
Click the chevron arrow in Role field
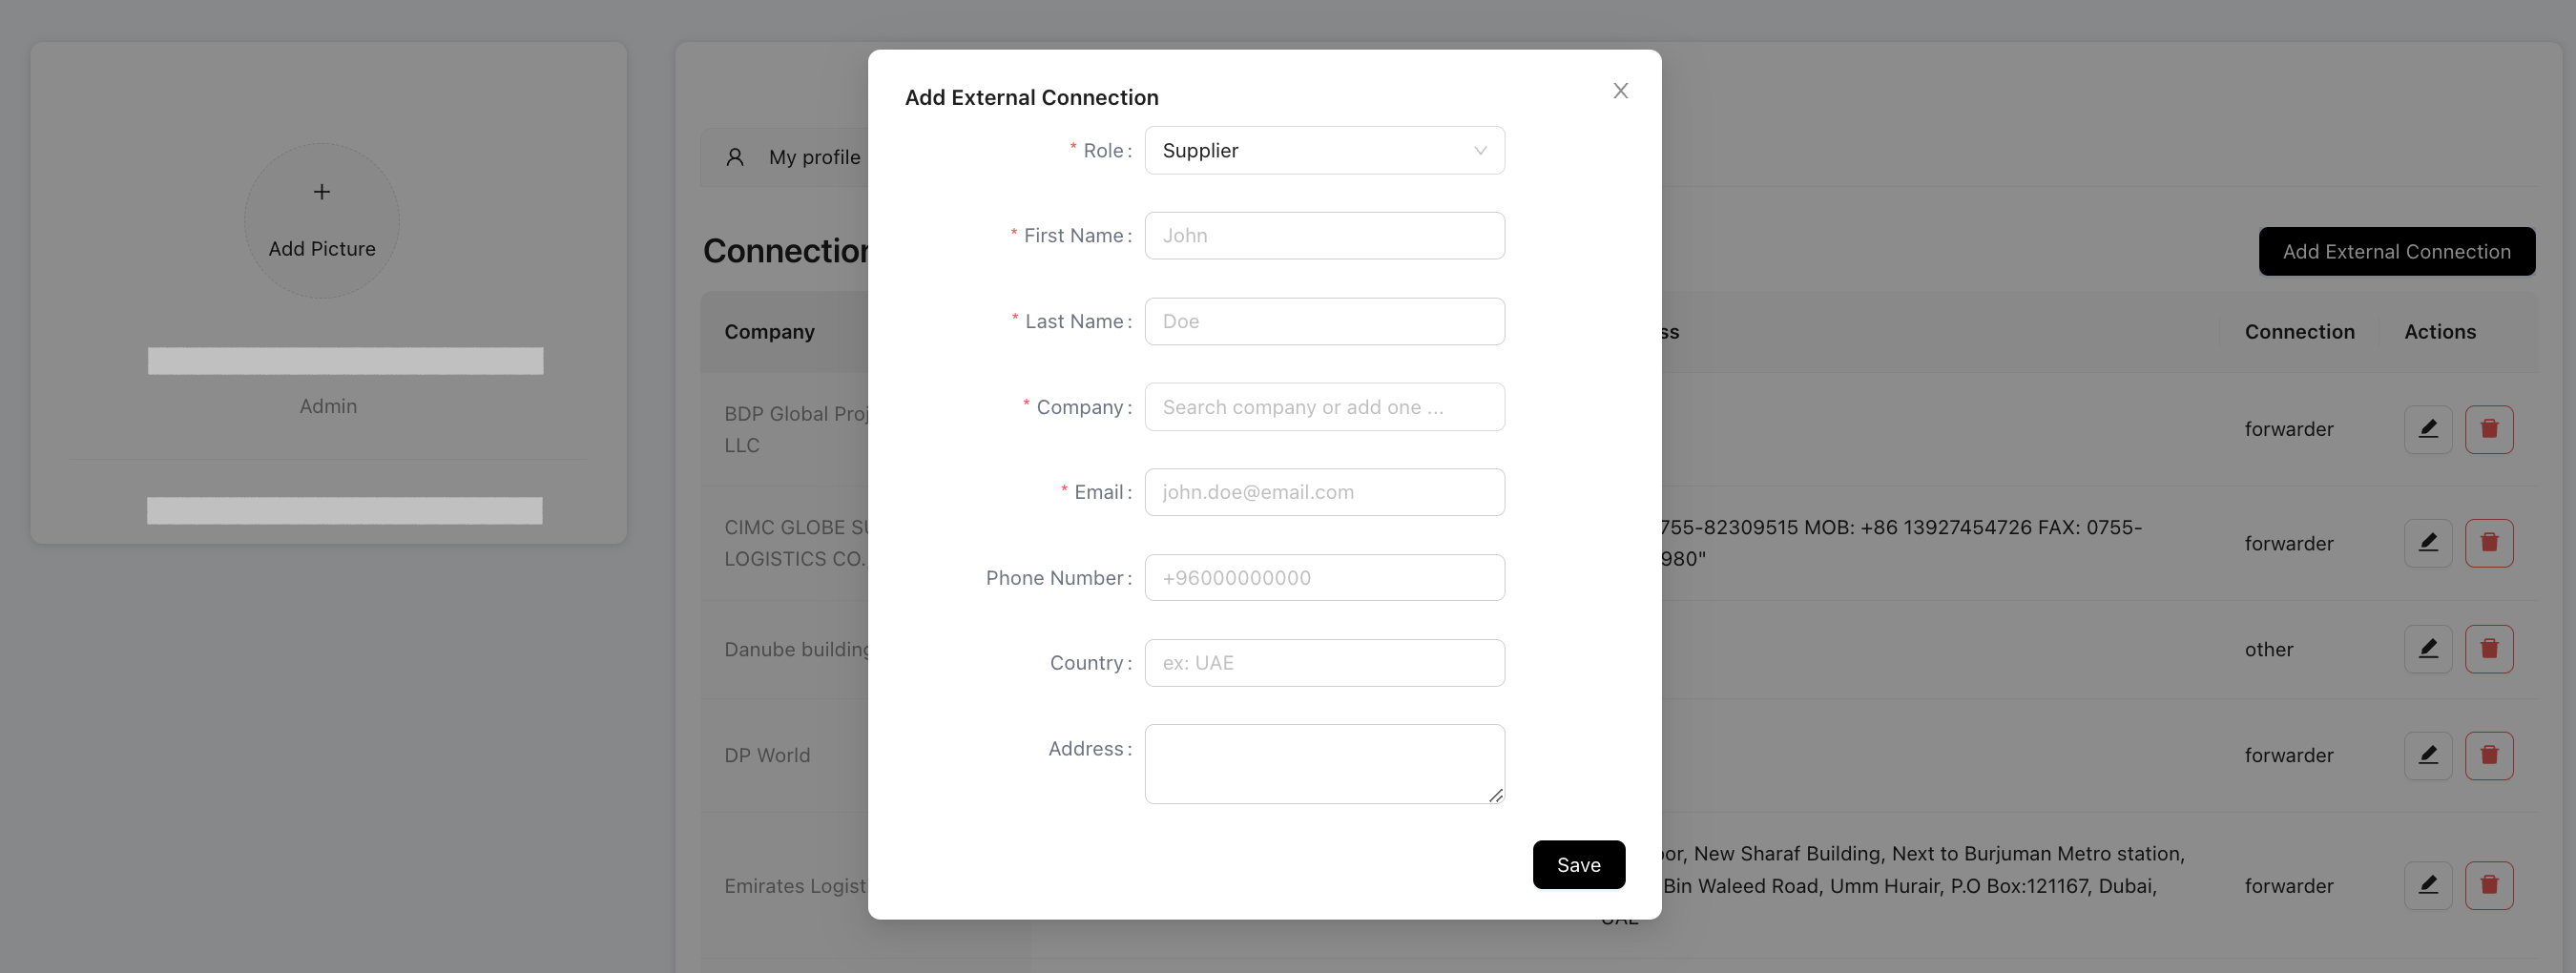1479,150
